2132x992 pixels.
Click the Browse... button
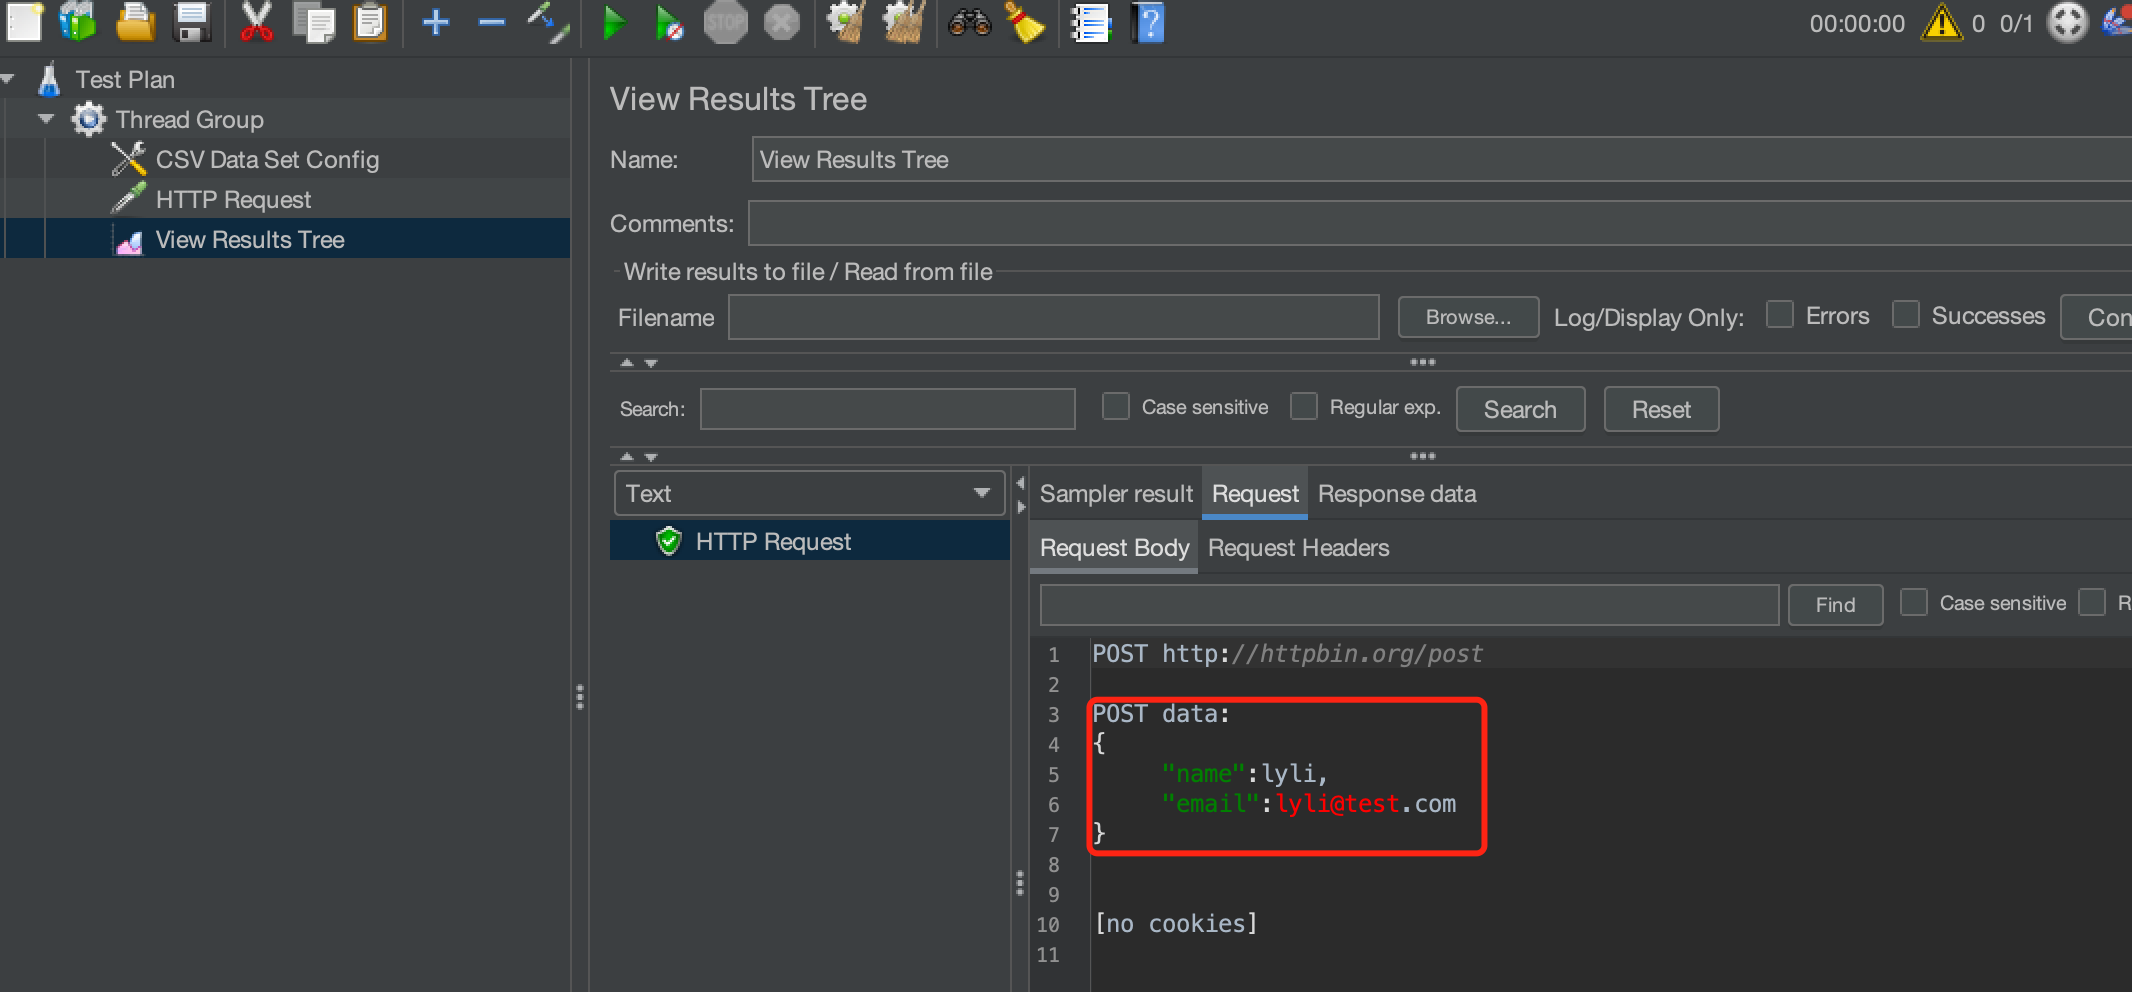point(1467,317)
